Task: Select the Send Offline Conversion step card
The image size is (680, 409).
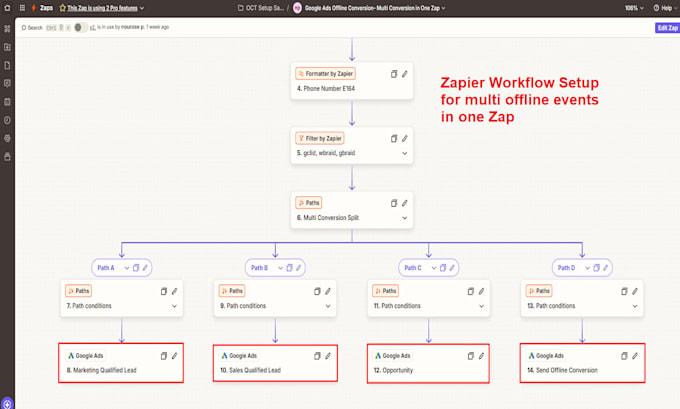Action: (582, 363)
